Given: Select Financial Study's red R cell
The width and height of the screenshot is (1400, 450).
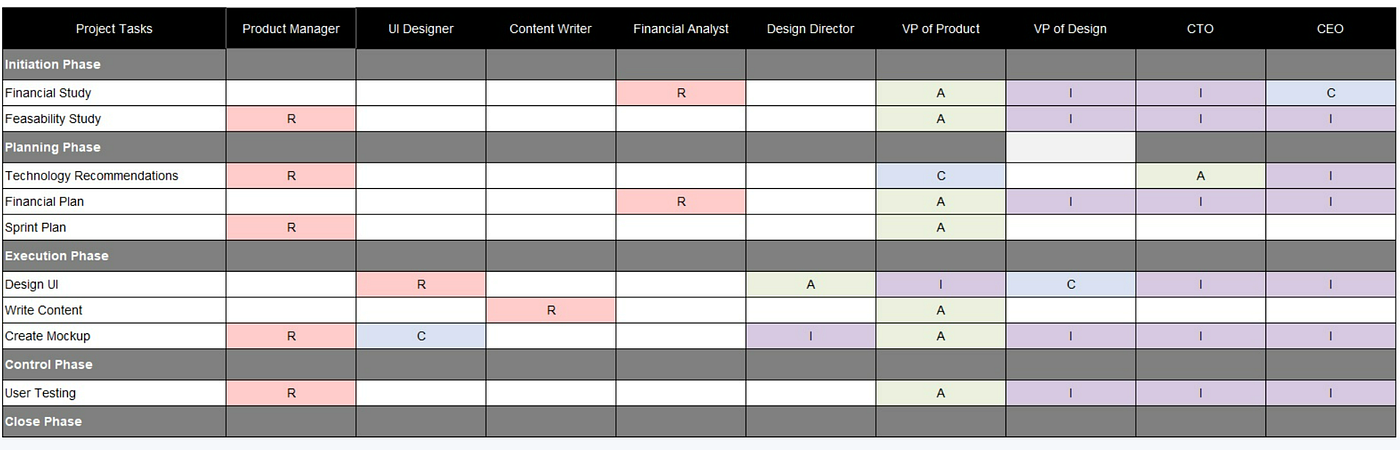Looking at the screenshot, I should point(681,93).
